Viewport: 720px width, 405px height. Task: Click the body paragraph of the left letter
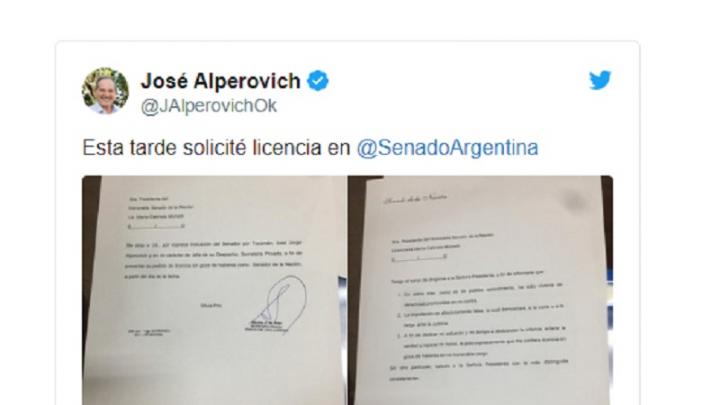click(214, 259)
